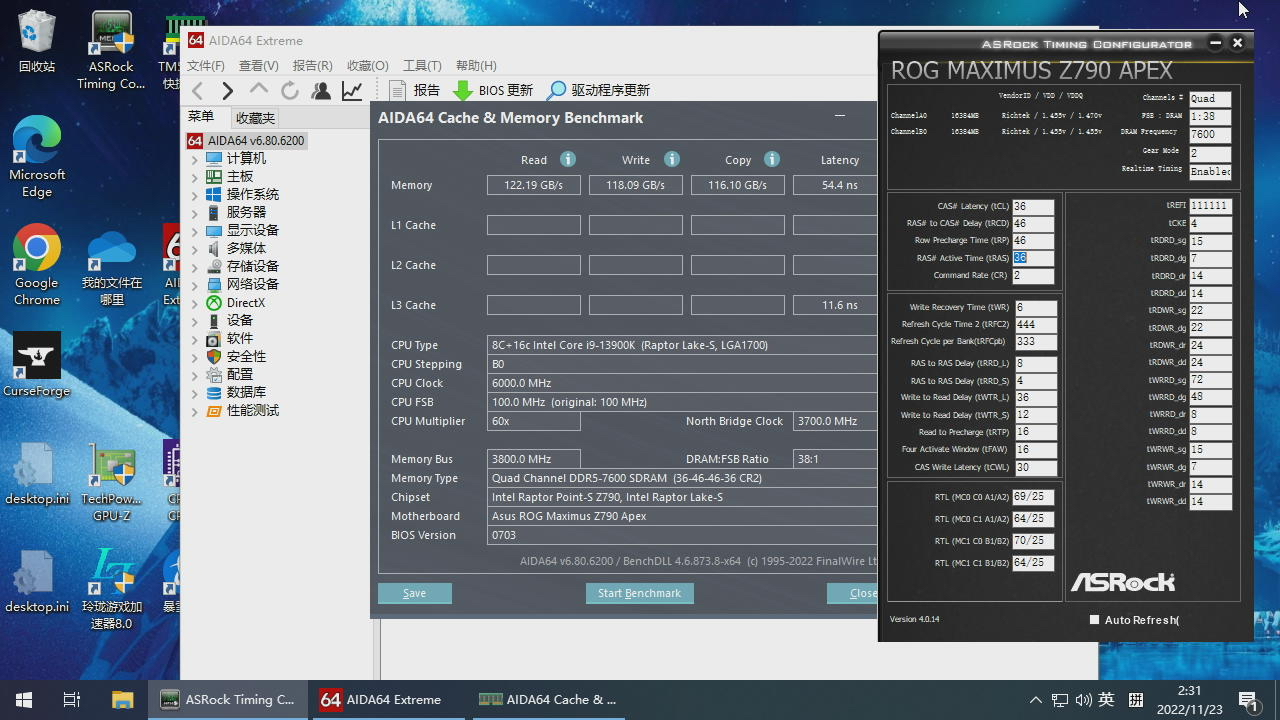The height and width of the screenshot is (720, 1280).
Task: Click the user manager toolbar icon
Action: [321, 91]
